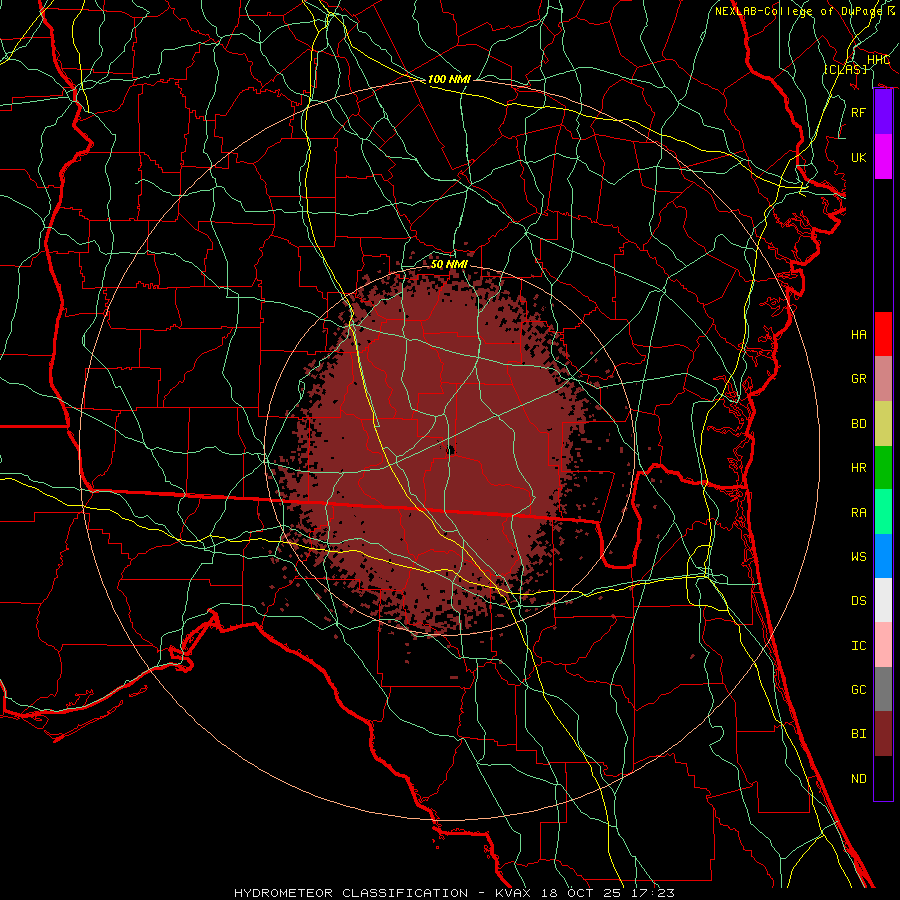This screenshot has height=900, width=900.
Task: Click the [CLAS] label
Action: (x=845, y=69)
